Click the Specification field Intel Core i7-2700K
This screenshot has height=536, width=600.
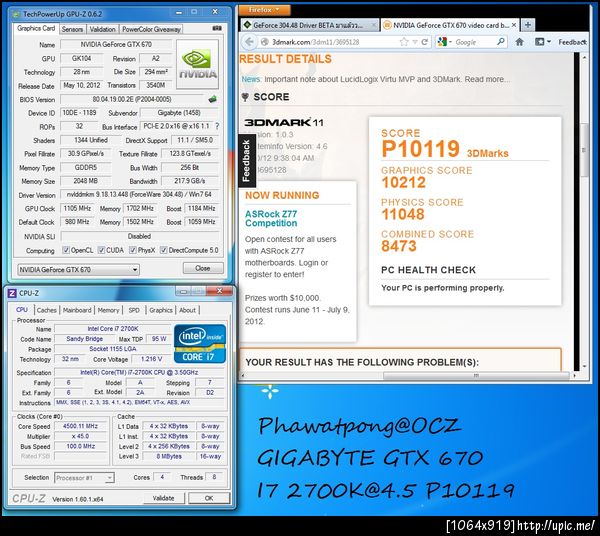pyautogui.click(x=139, y=372)
